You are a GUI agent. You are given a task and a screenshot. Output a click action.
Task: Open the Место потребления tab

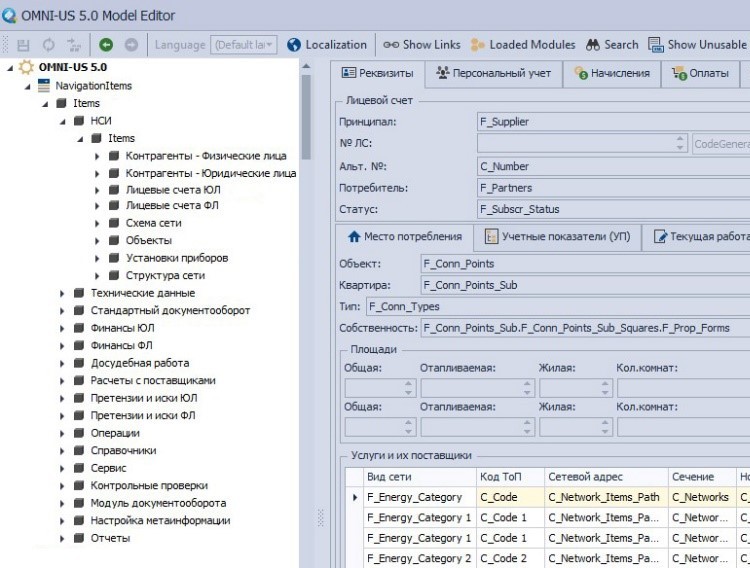click(405, 237)
